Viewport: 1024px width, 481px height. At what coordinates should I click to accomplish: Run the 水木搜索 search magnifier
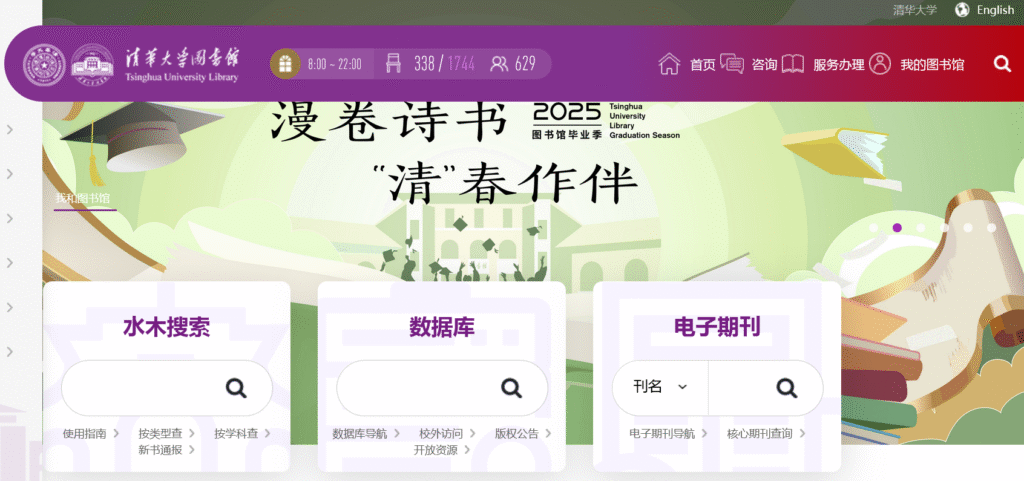[x=236, y=388]
